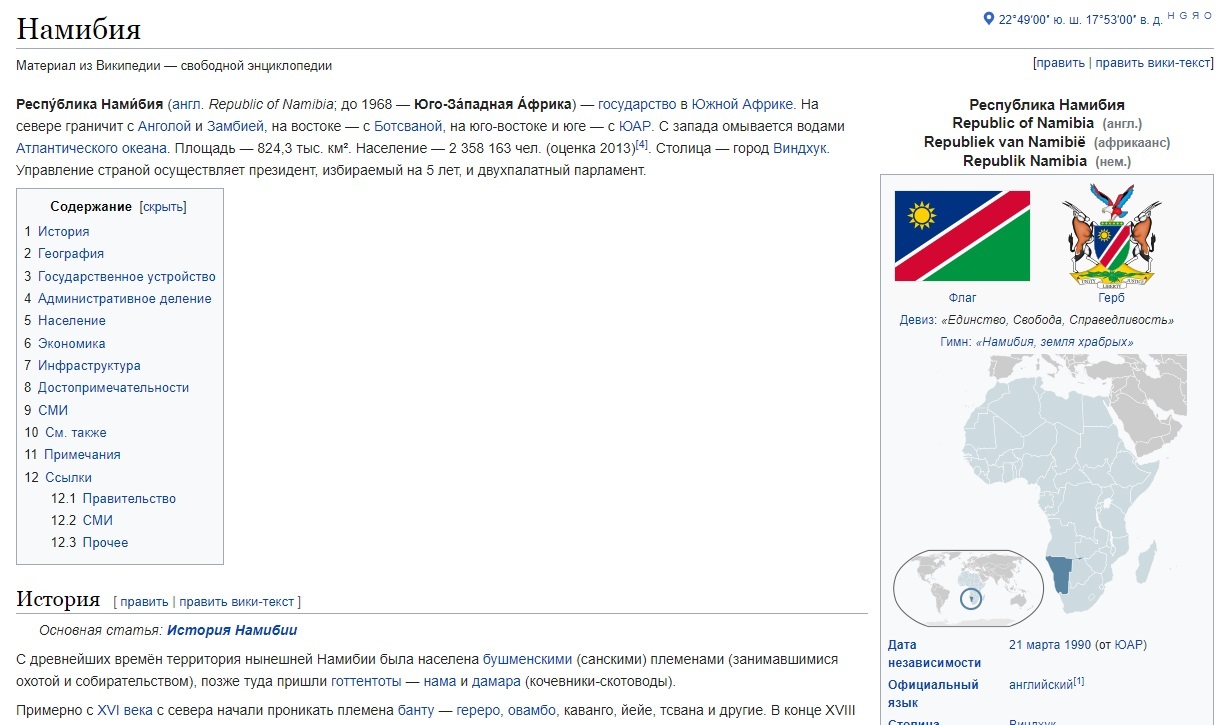The height and width of the screenshot is (725, 1217).
Task: Follow the «Виндхук» capital link in intro
Action: 800,149
